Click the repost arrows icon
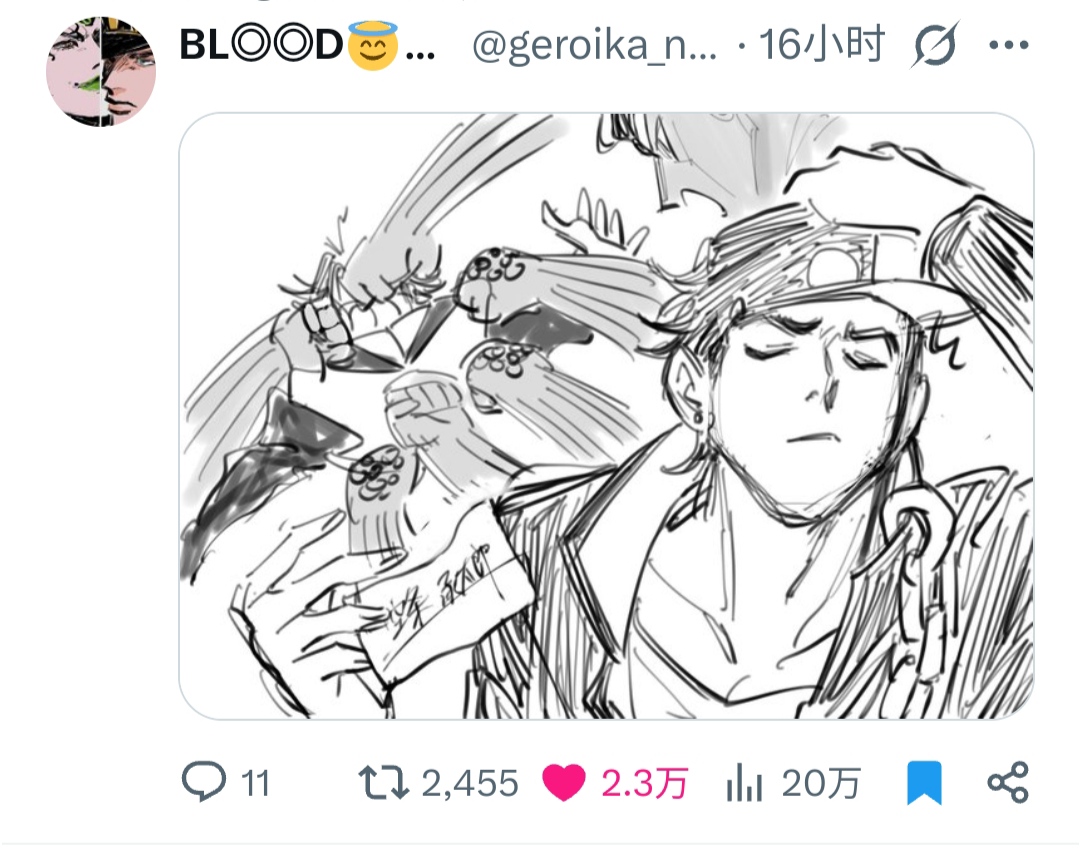Screen dimensions: 1080x862 (x=384, y=782)
